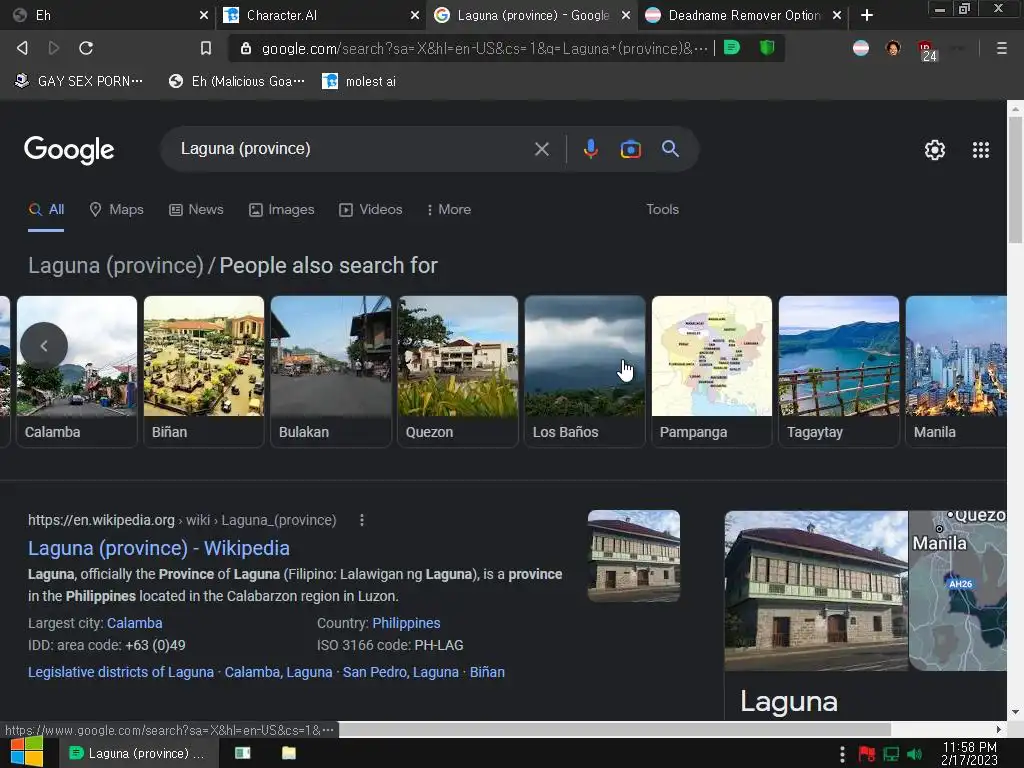Open the Quezon carousel card
The height and width of the screenshot is (768, 1024).
pos(458,371)
